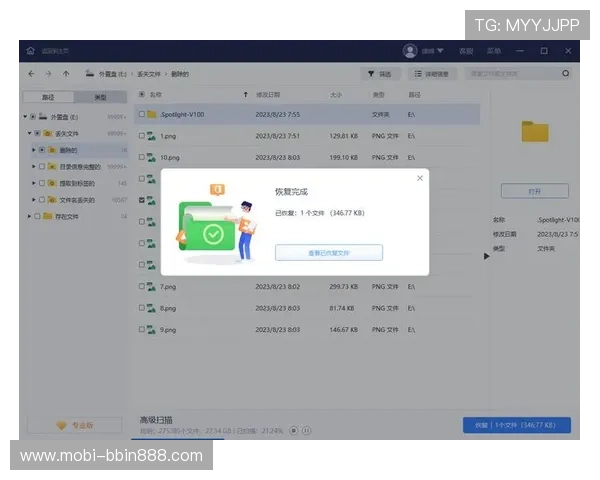
Task: Click the 丢失文件 folder icon in tree
Action: click(47, 133)
